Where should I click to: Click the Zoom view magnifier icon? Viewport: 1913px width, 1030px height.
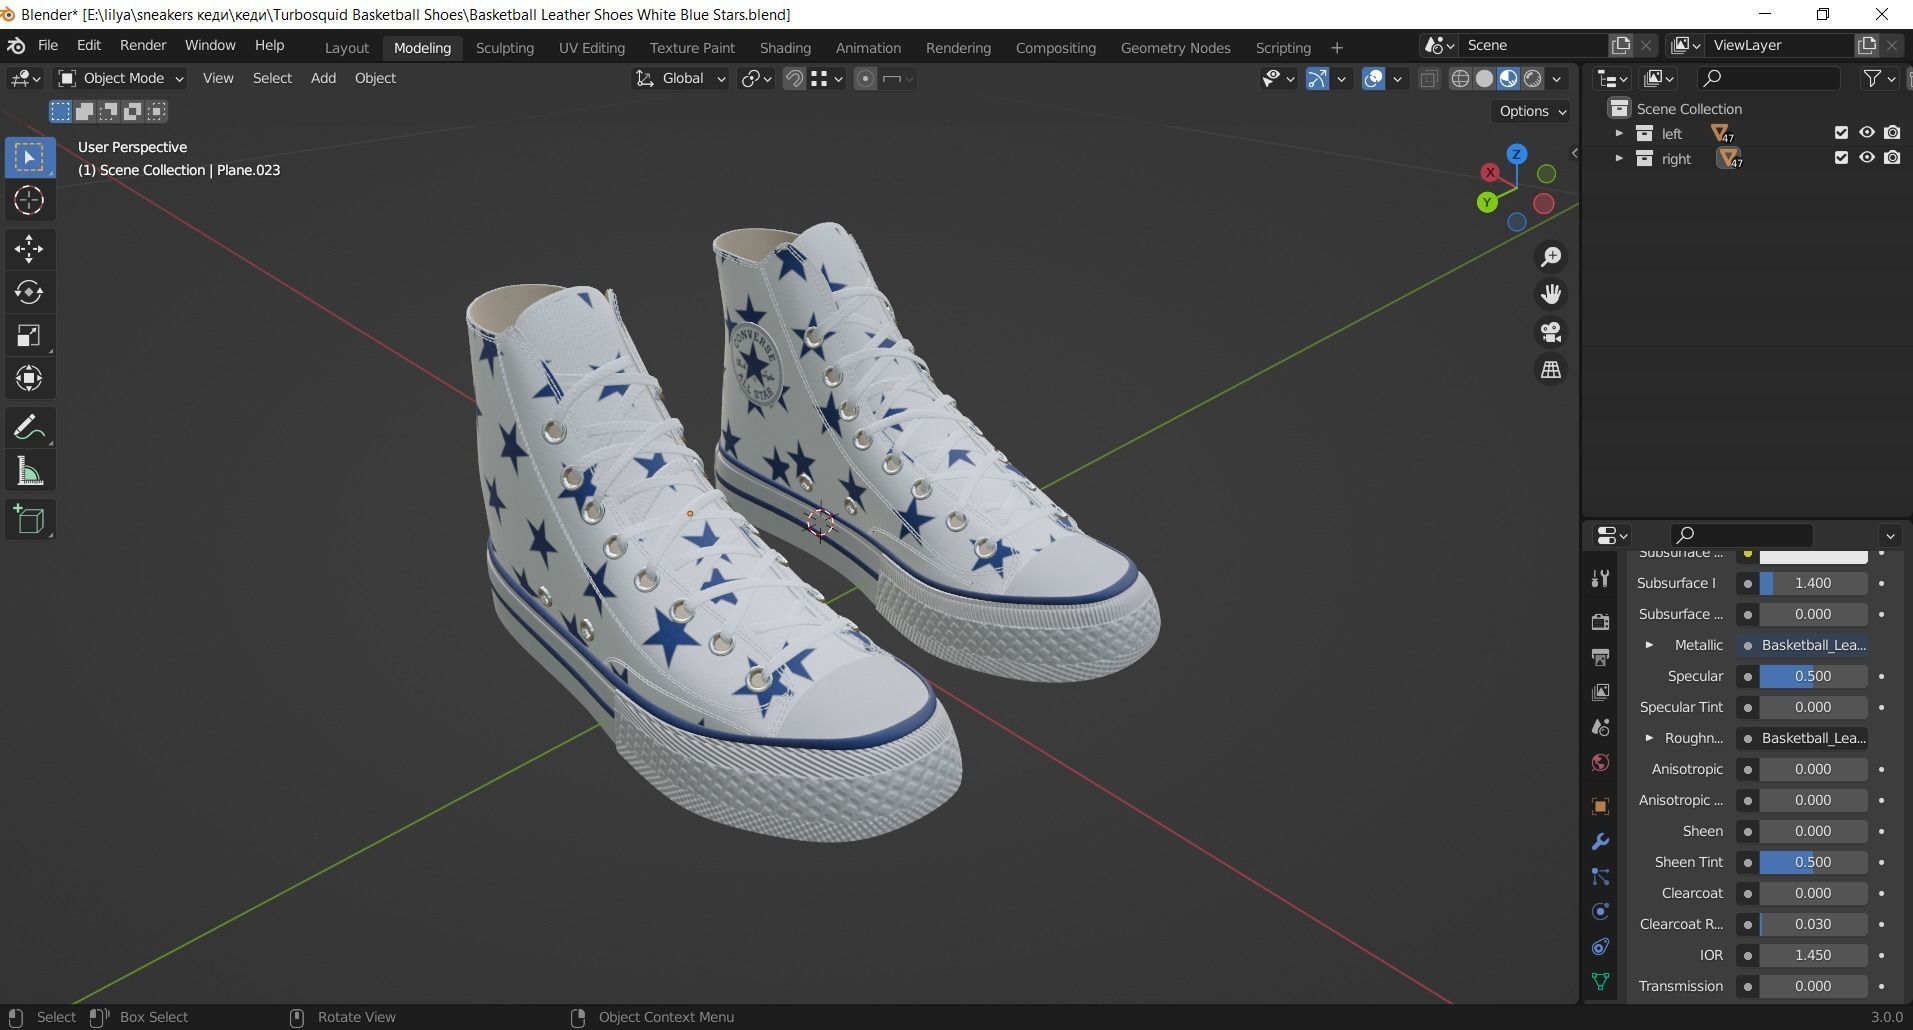click(1551, 257)
